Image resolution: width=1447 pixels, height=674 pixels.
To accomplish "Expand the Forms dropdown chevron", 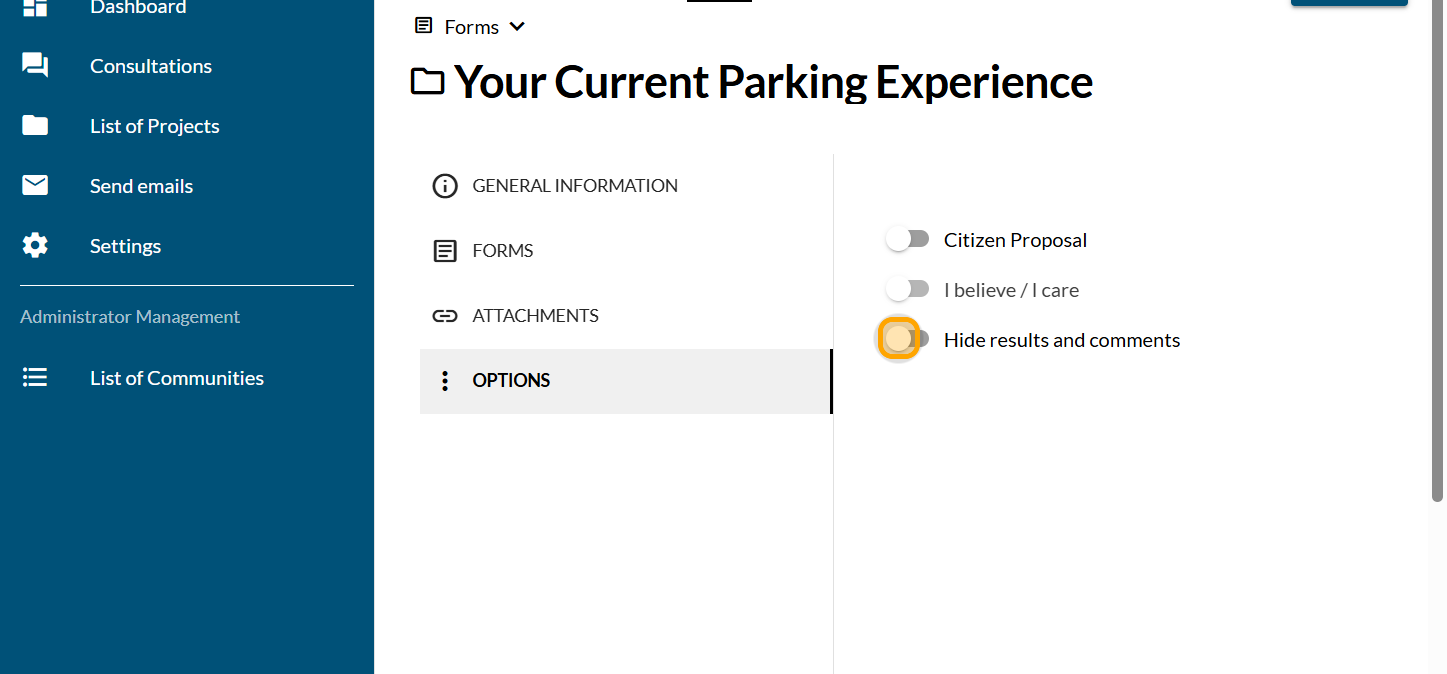I will 517,27.
